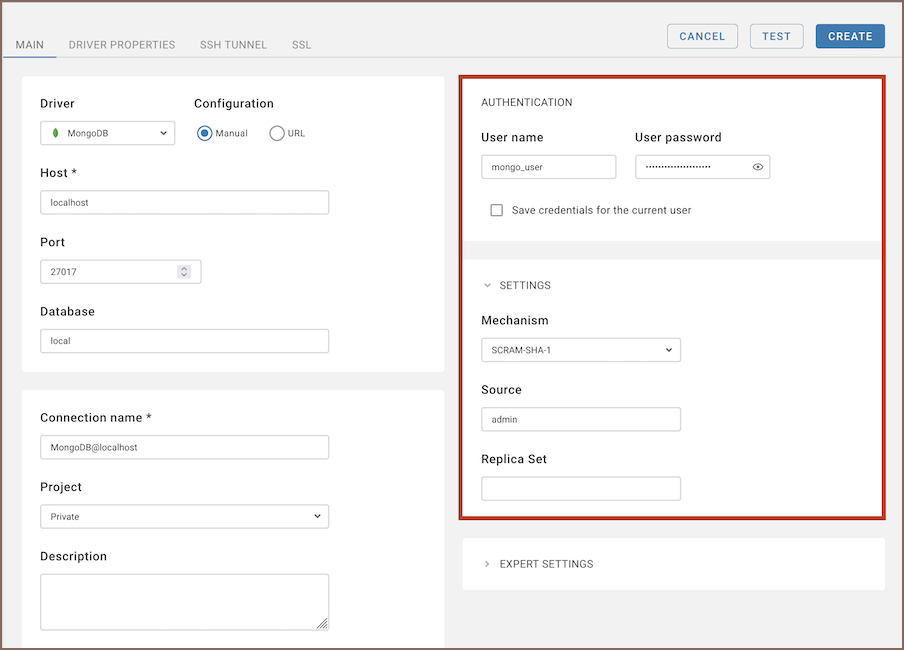Show password using the eye icon
Screen dimensions: 904x650
tap(758, 167)
